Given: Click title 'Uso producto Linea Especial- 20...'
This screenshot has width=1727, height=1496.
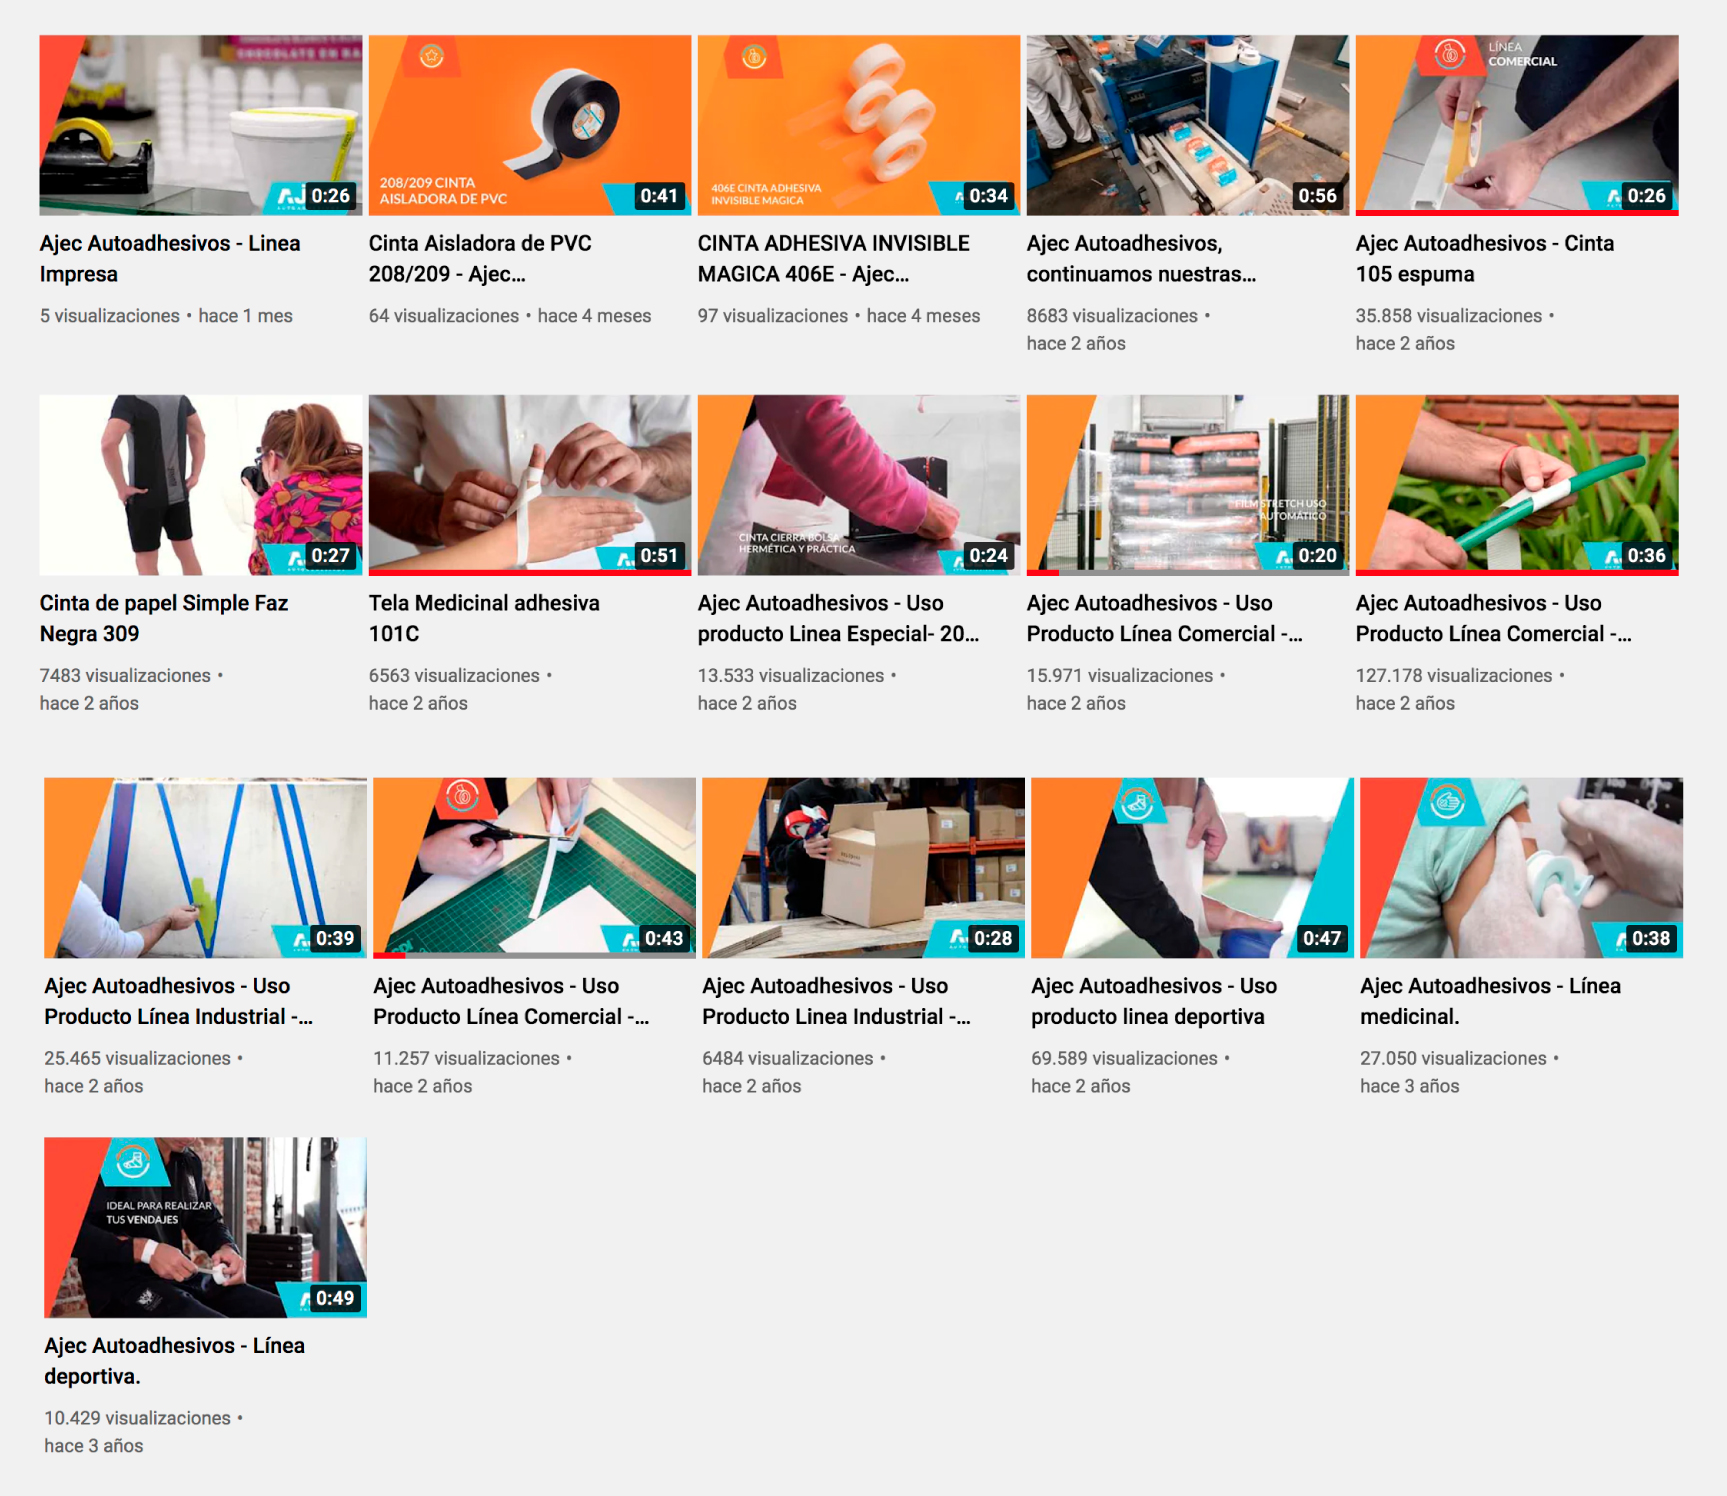Looking at the screenshot, I should point(838,619).
